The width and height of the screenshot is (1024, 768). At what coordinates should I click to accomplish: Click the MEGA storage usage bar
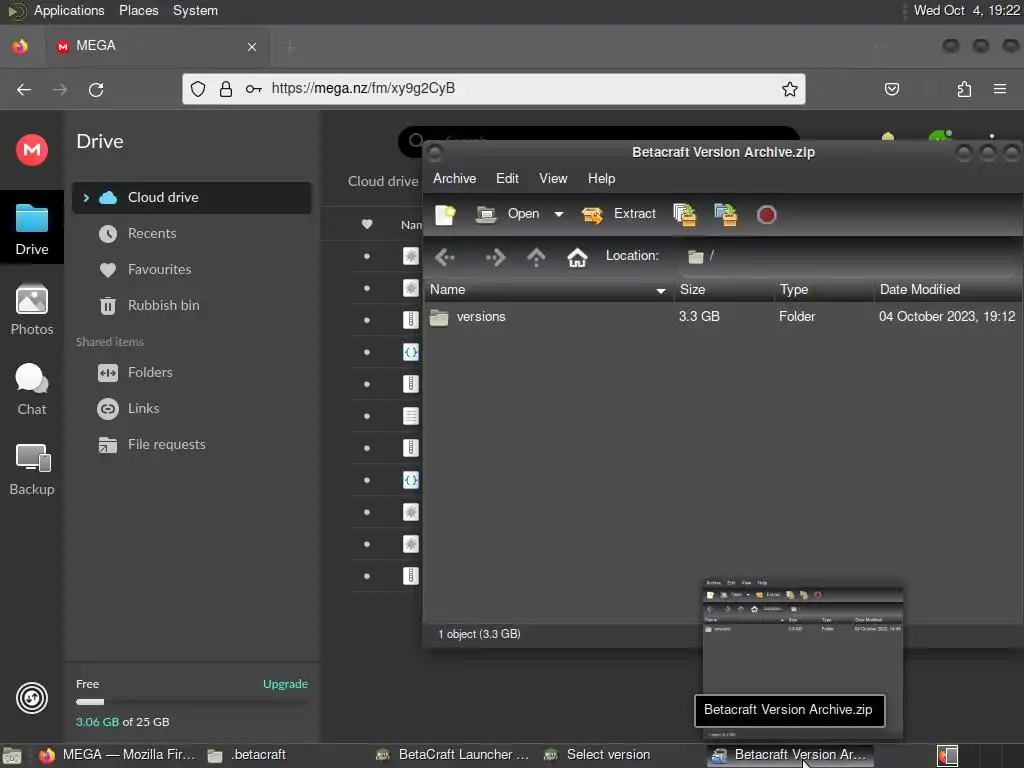(x=191, y=702)
